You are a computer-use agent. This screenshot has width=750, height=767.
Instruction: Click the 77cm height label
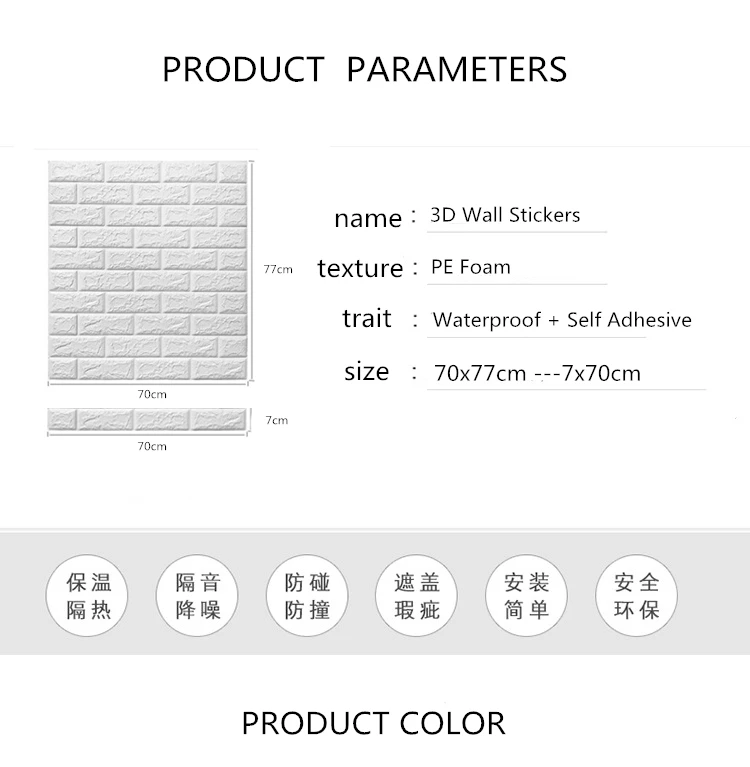tap(278, 269)
